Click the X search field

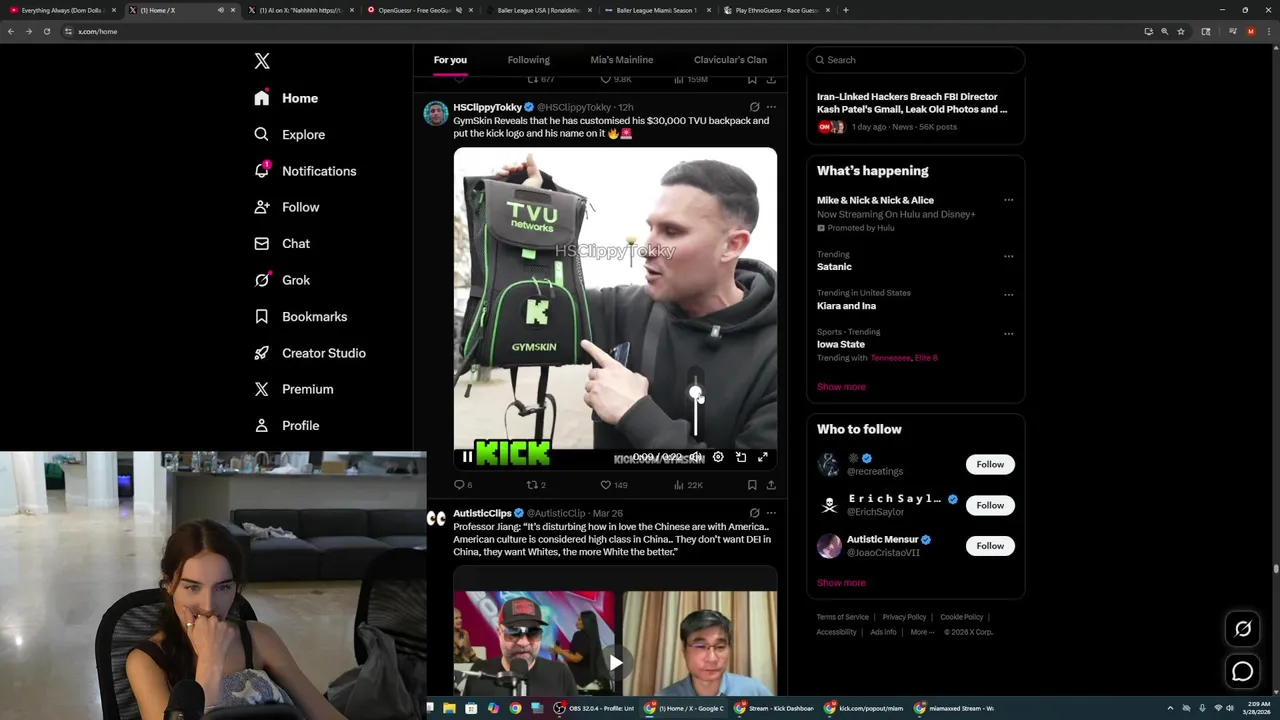(916, 60)
